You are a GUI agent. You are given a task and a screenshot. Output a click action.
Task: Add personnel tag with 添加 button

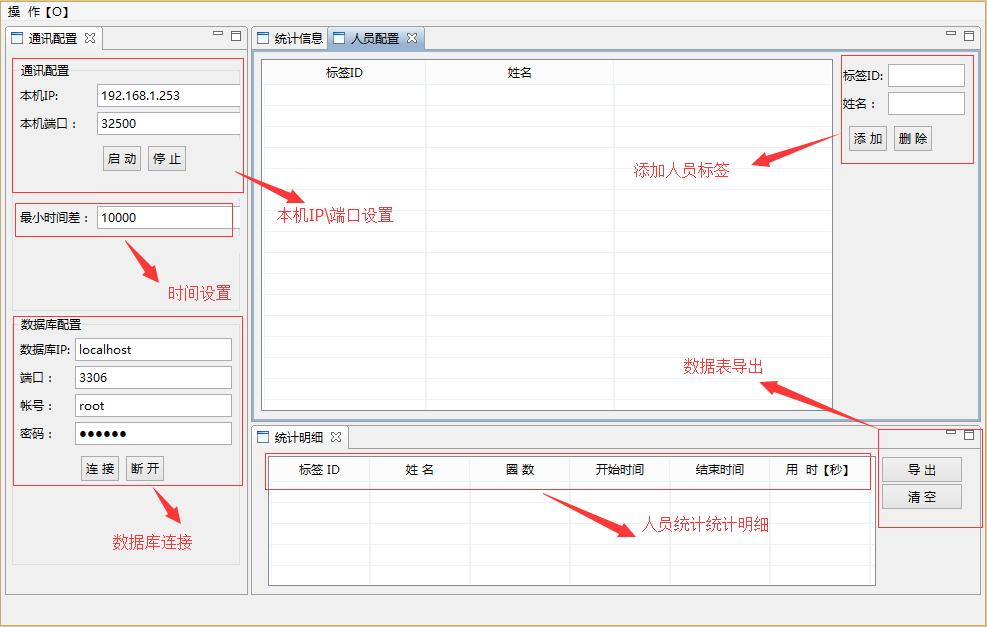(x=868, y=138)
